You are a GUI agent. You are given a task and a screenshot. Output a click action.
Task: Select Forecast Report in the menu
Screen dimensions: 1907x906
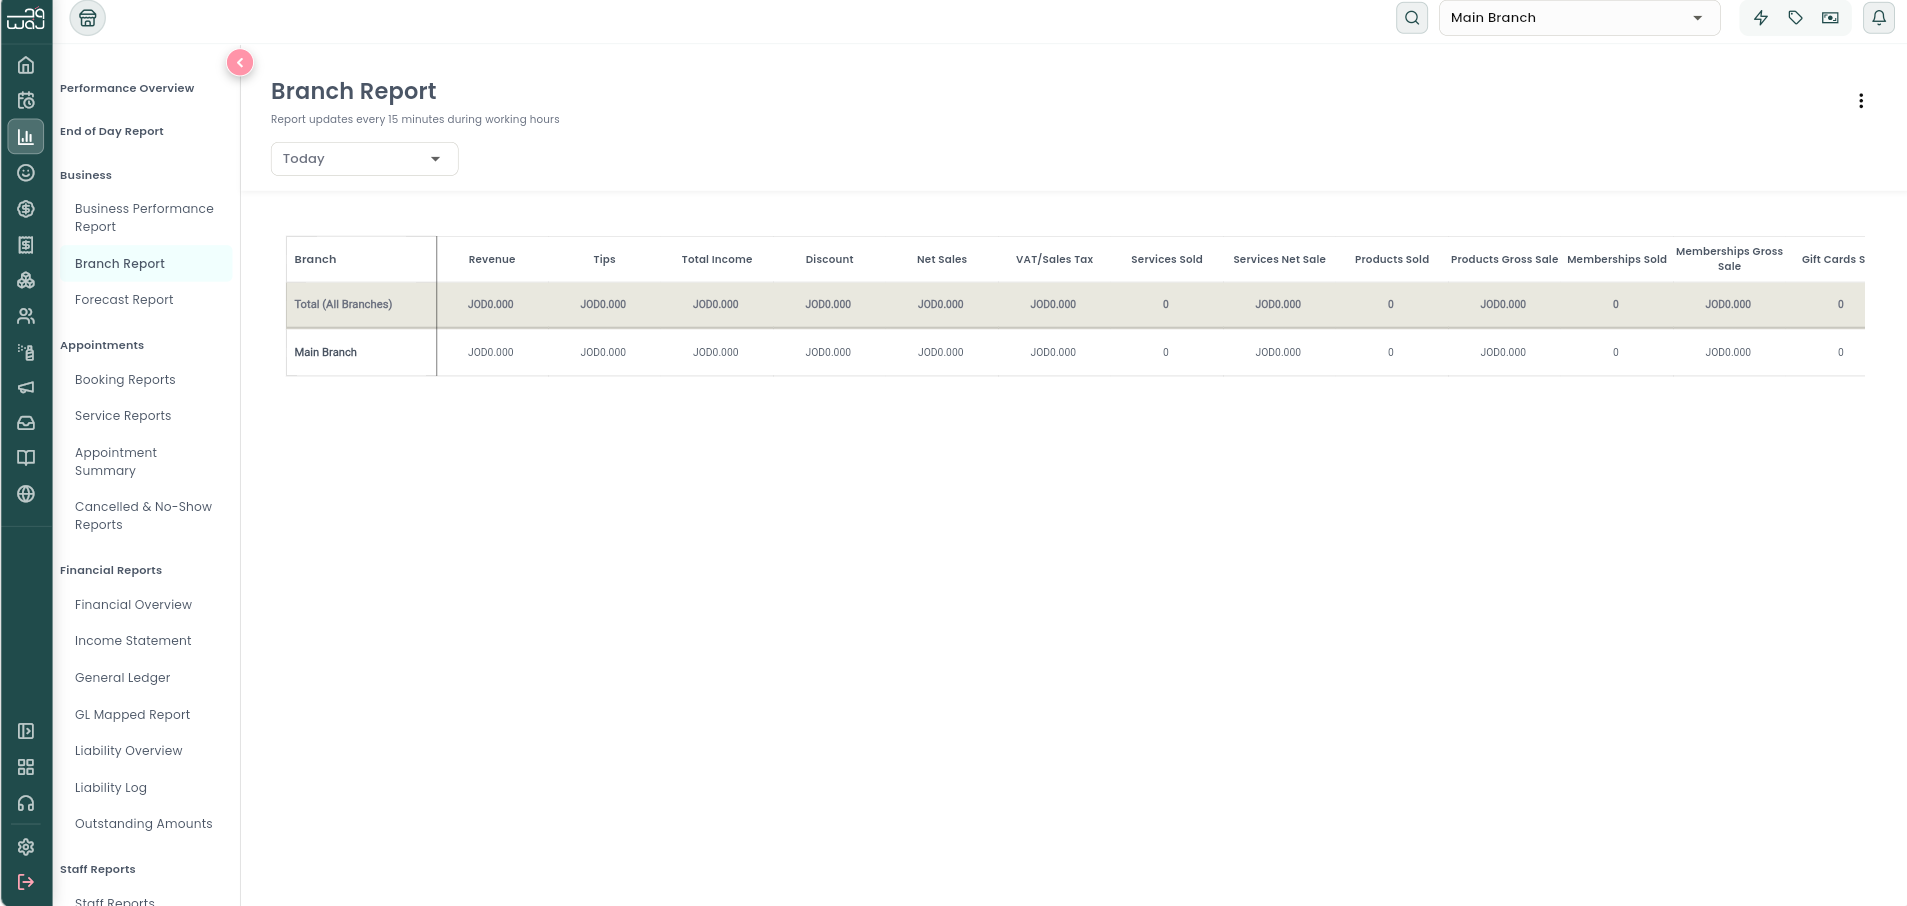tap(124, 300)
